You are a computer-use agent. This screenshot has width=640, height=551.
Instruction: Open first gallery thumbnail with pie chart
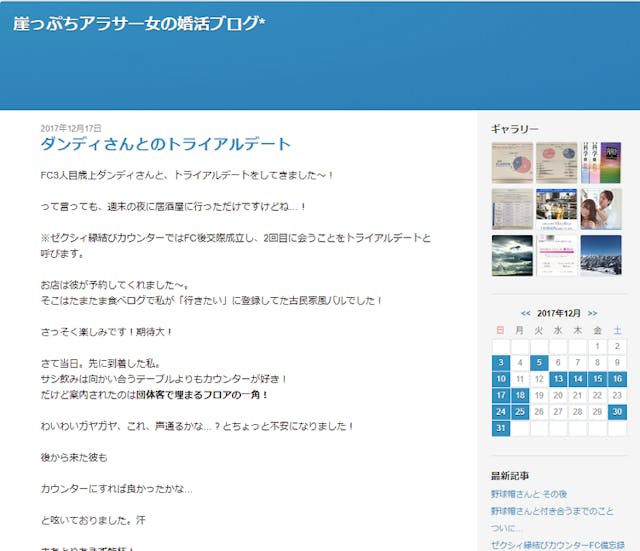[512, 162]
